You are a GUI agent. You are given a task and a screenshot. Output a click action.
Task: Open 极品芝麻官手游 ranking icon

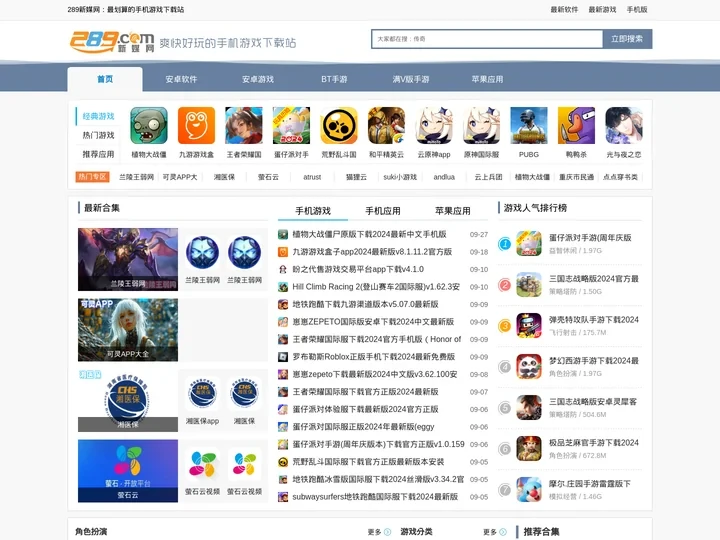(x=529, y=449)
